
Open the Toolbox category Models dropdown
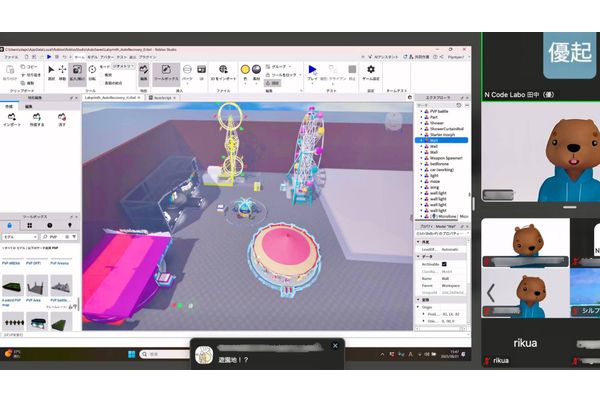pos(20,237)
